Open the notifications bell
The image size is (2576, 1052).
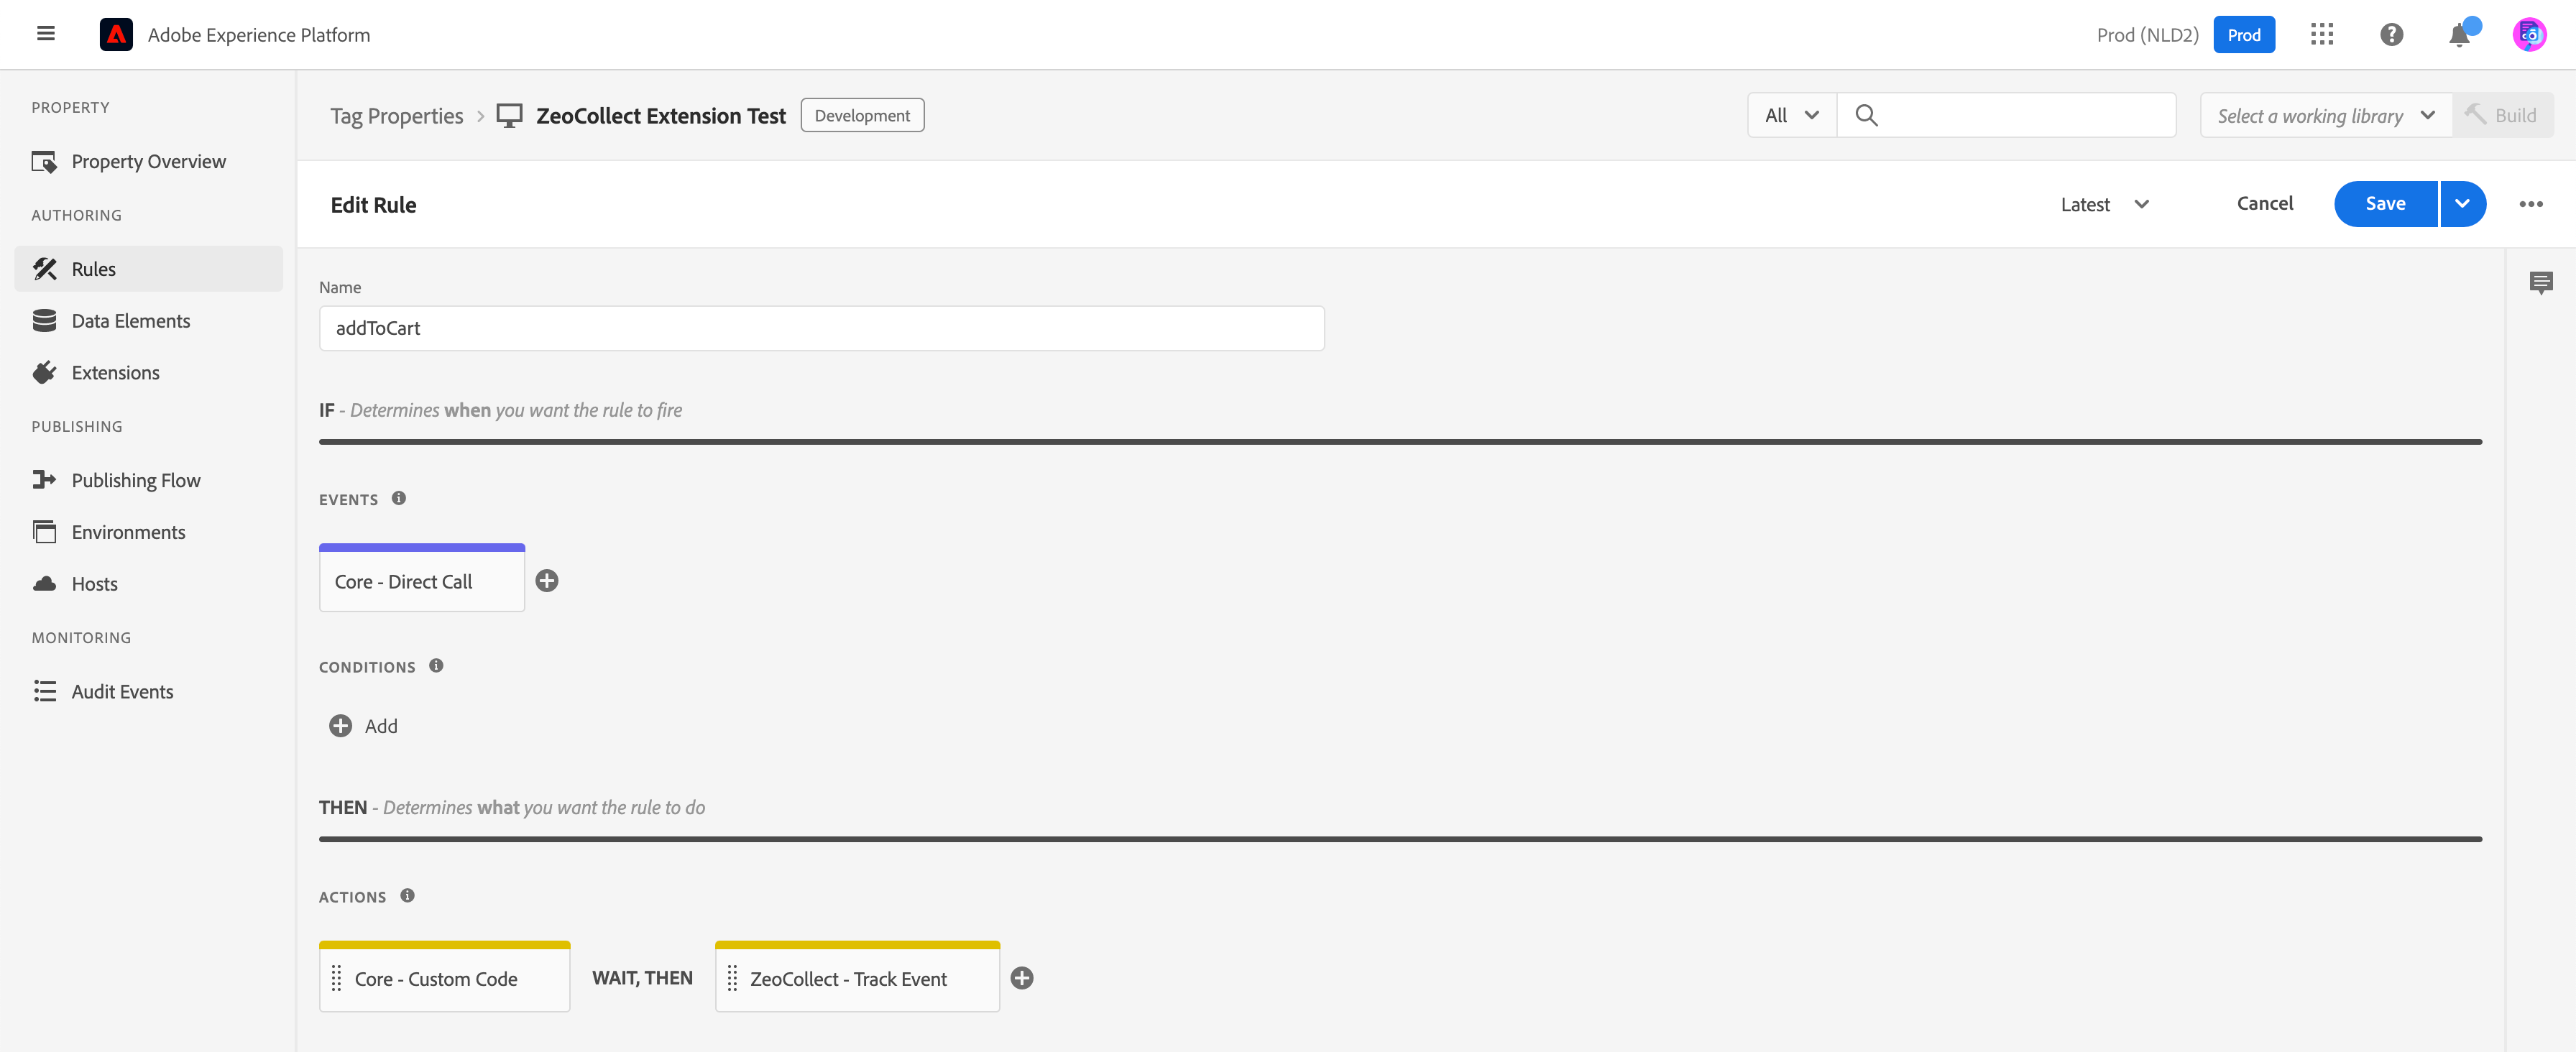click(x=2459, y=36)
